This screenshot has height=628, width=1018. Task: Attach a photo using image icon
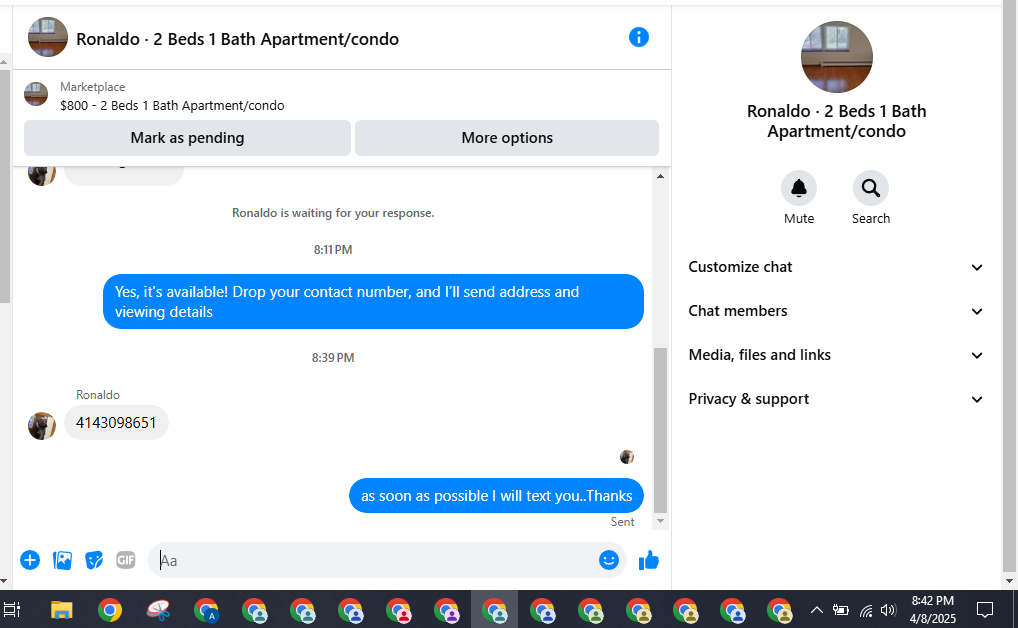62,560
